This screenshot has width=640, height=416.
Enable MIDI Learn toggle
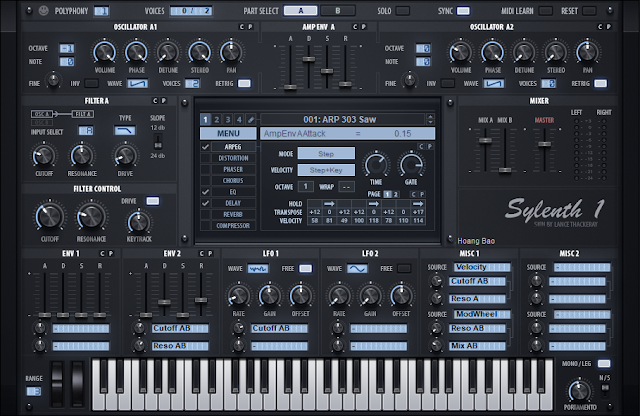point(546,11)
